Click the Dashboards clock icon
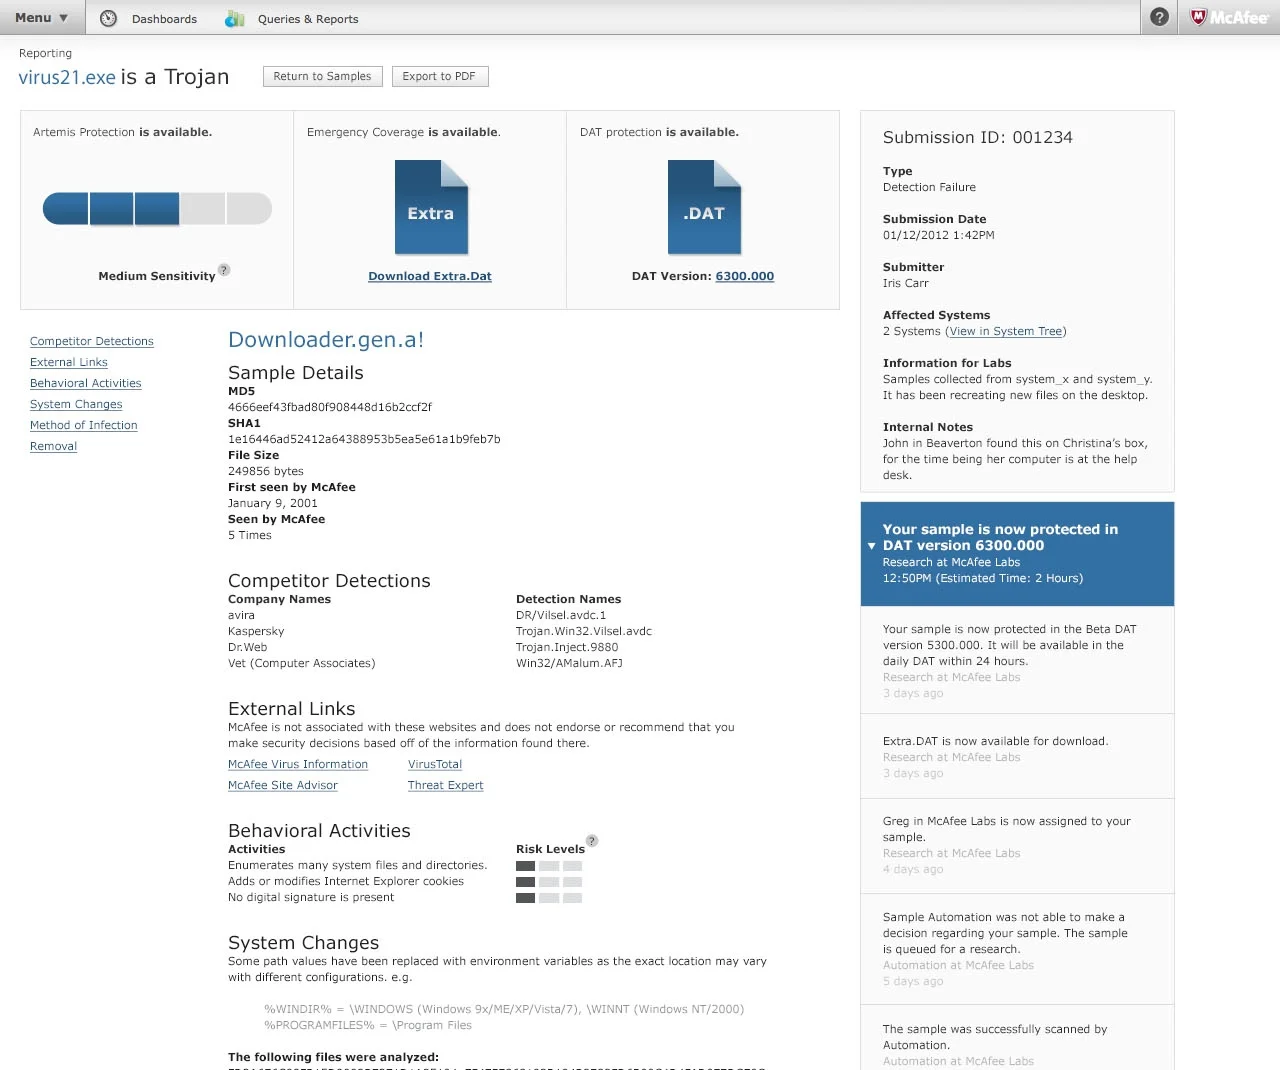The height and width of the screenshot is (1070, 1280). click(108, 18)
